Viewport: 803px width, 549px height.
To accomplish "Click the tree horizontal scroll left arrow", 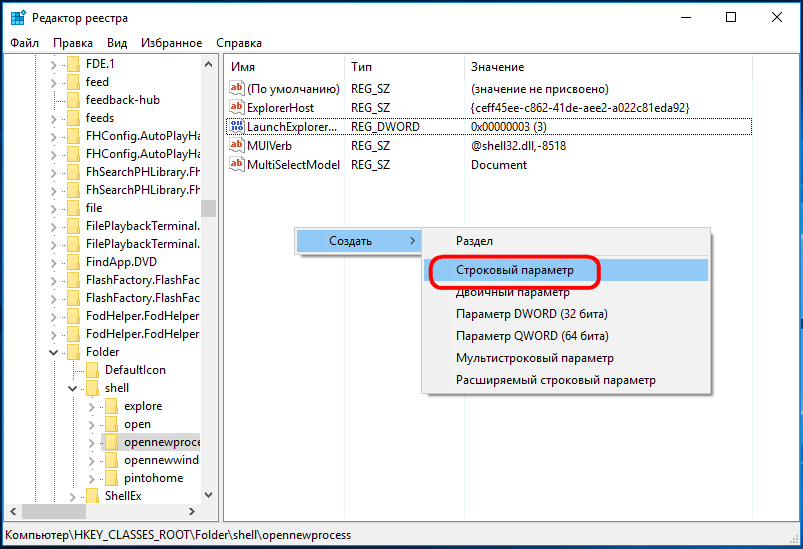I will pos(13,511).
